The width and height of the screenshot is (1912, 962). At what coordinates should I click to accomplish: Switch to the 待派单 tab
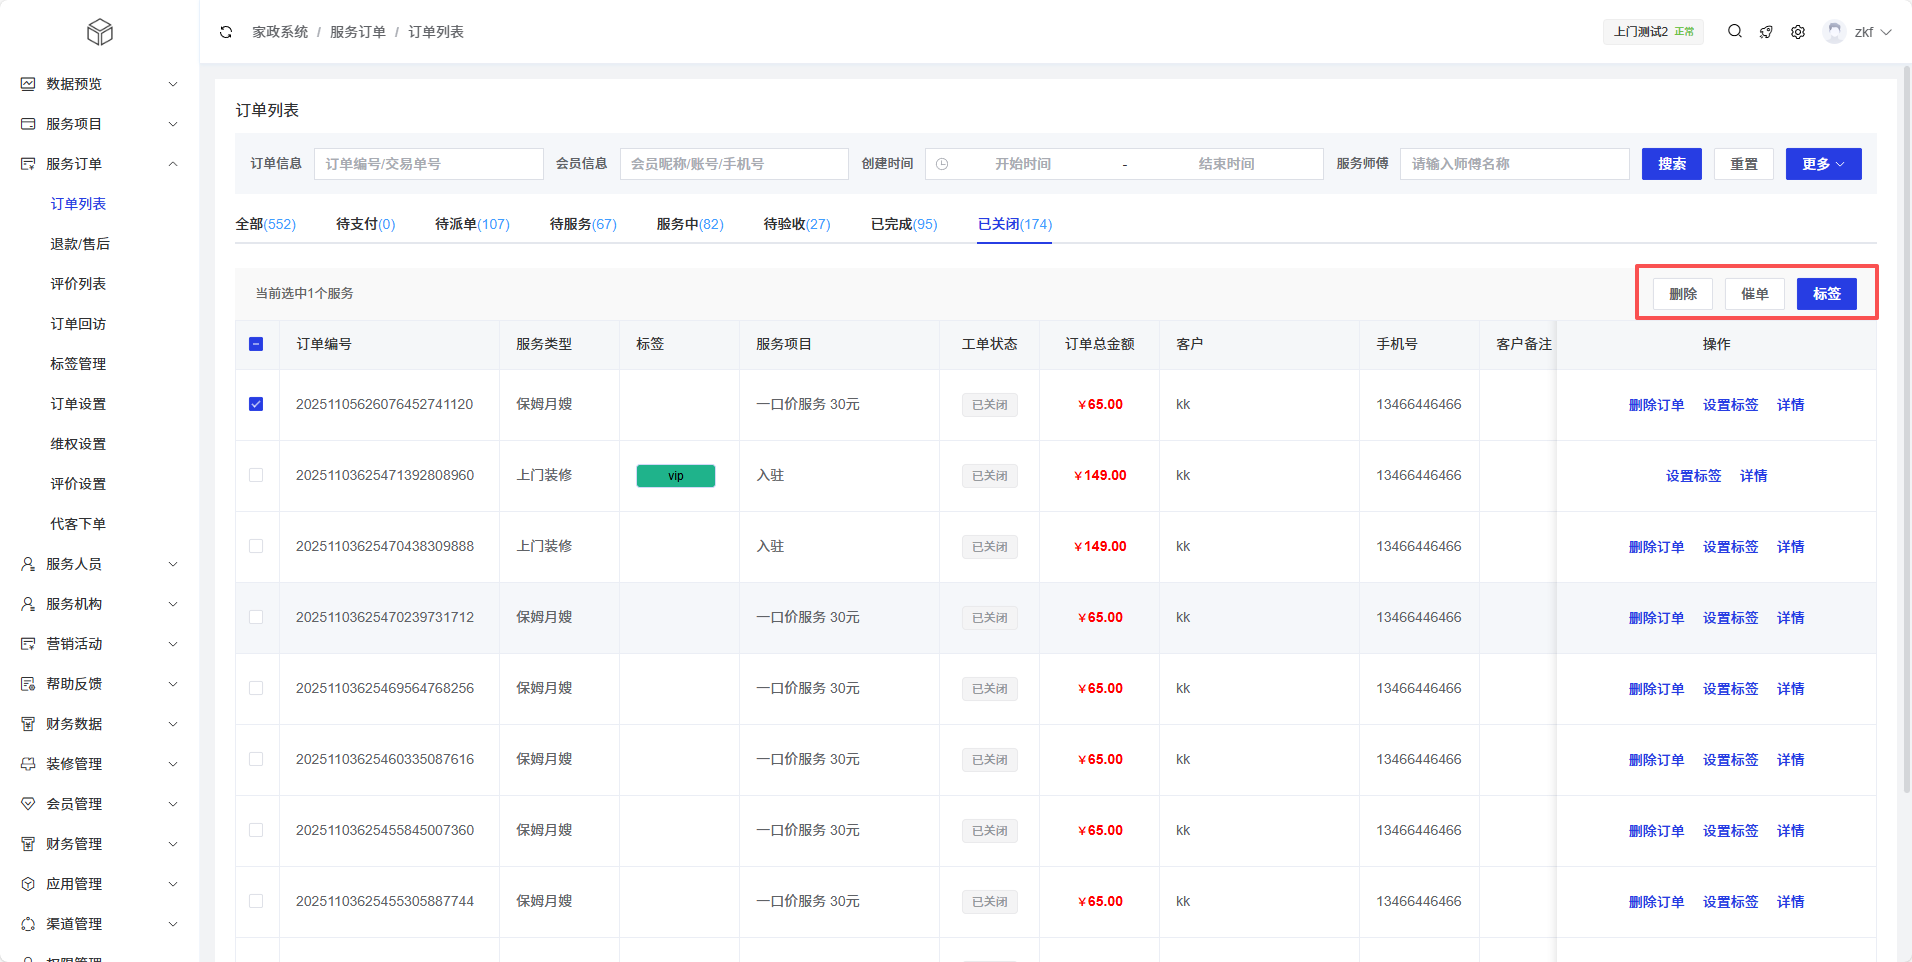pyautogui.click(x=472, y=224)
